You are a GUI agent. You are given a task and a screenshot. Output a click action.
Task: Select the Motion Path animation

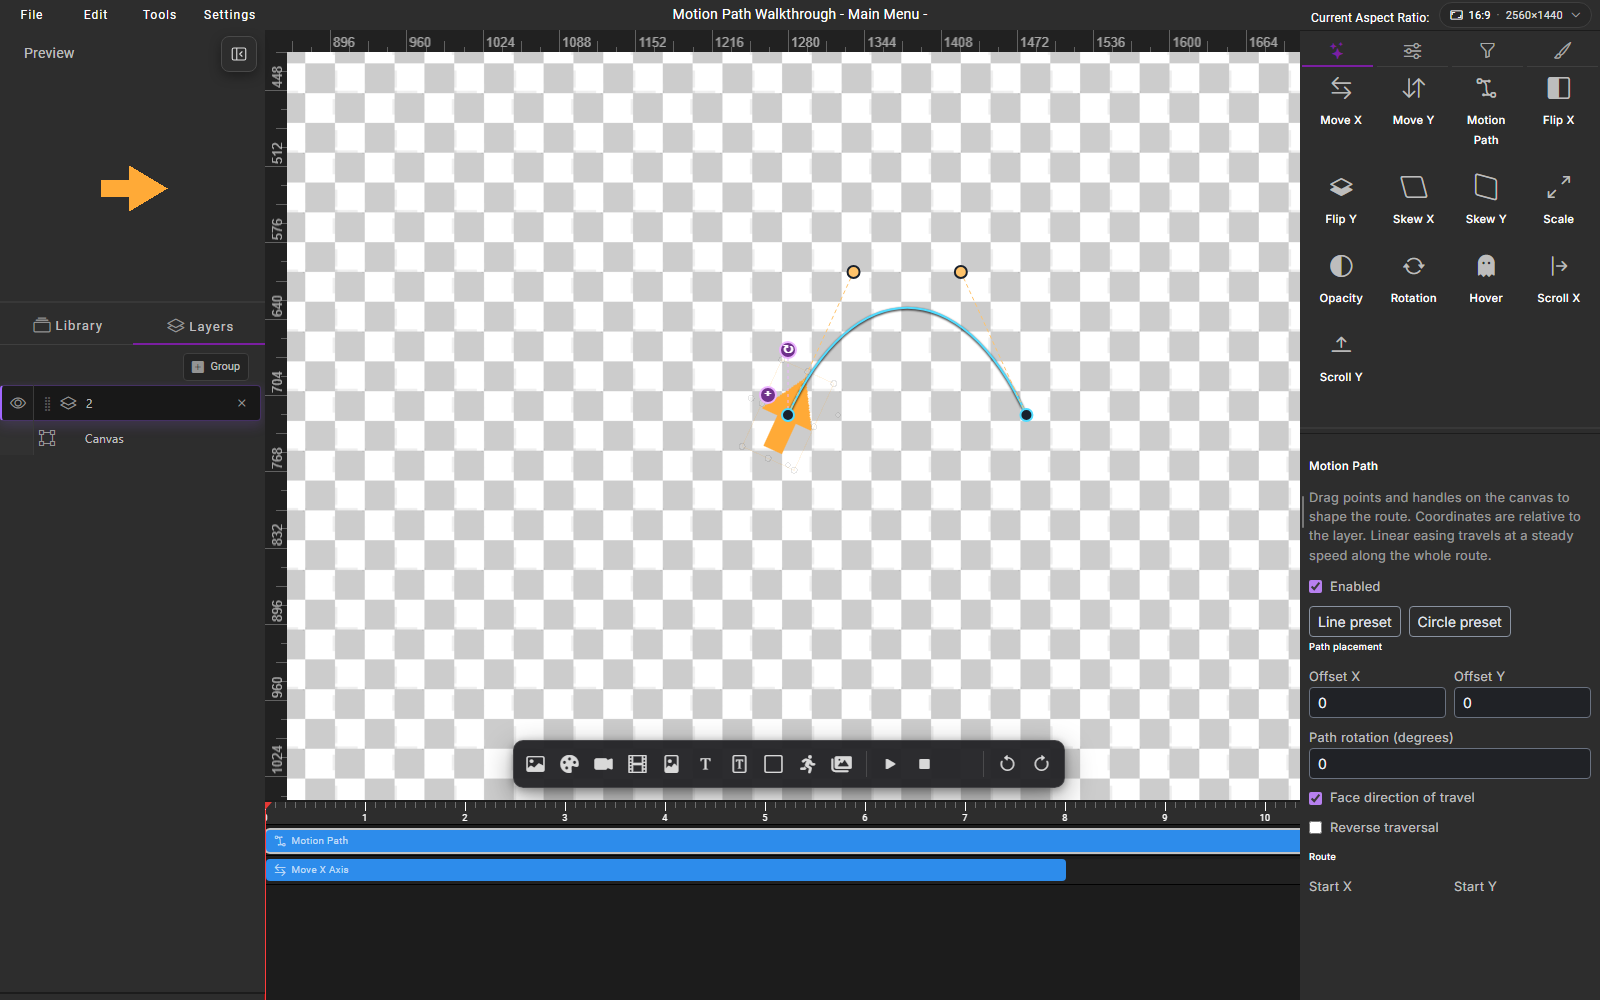click(1486, 111)
